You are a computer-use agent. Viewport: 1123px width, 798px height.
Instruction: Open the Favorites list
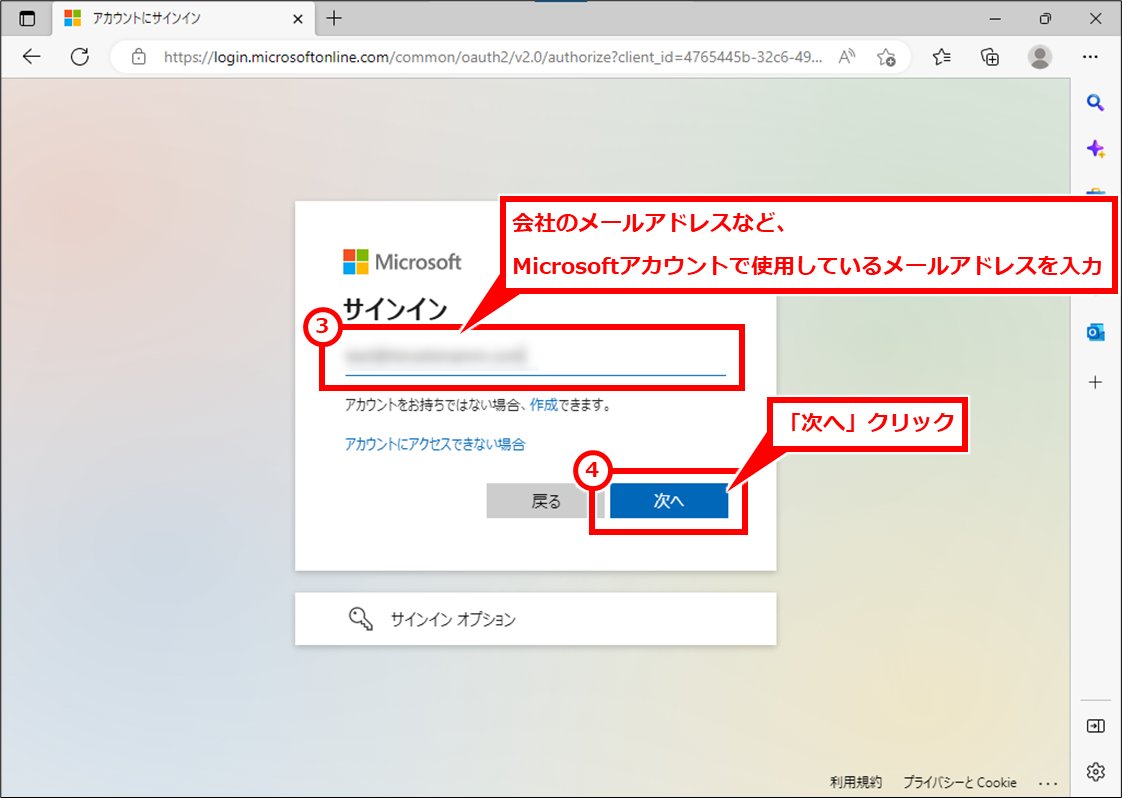point(942,57)
